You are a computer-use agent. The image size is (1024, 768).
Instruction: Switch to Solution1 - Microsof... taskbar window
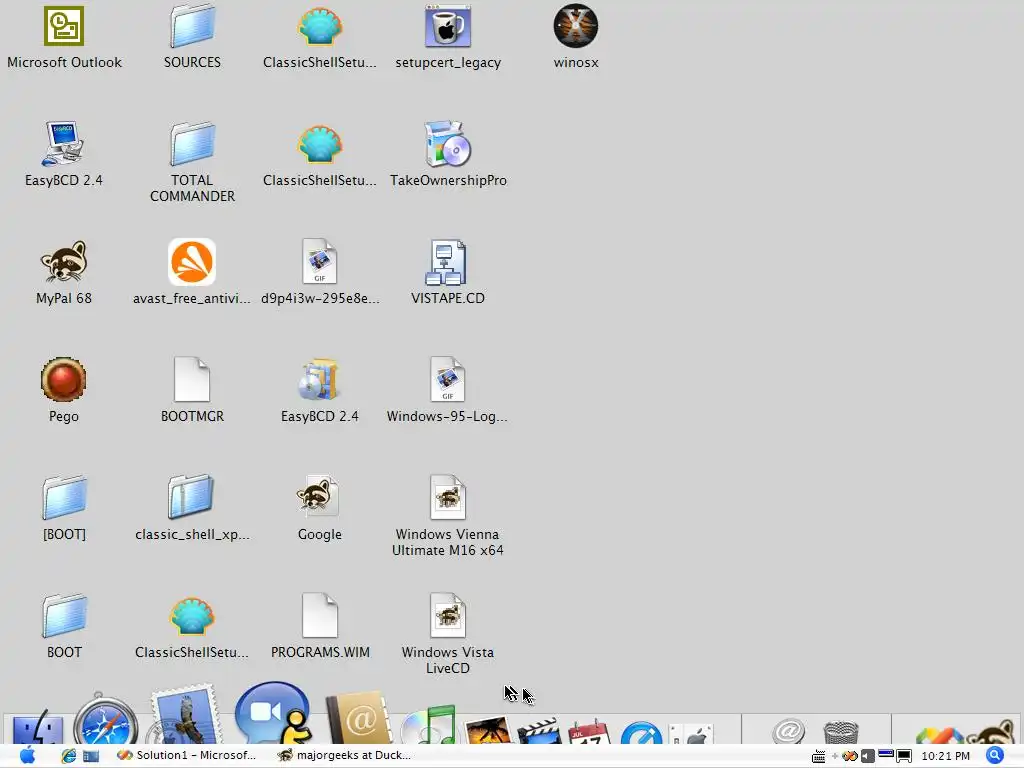187,756
